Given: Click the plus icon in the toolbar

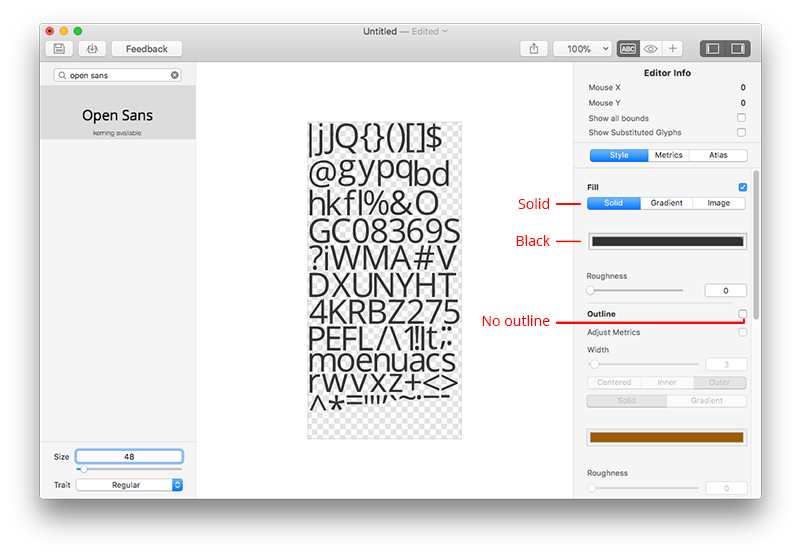Looking at the screenshot, I should click(673, 48).
